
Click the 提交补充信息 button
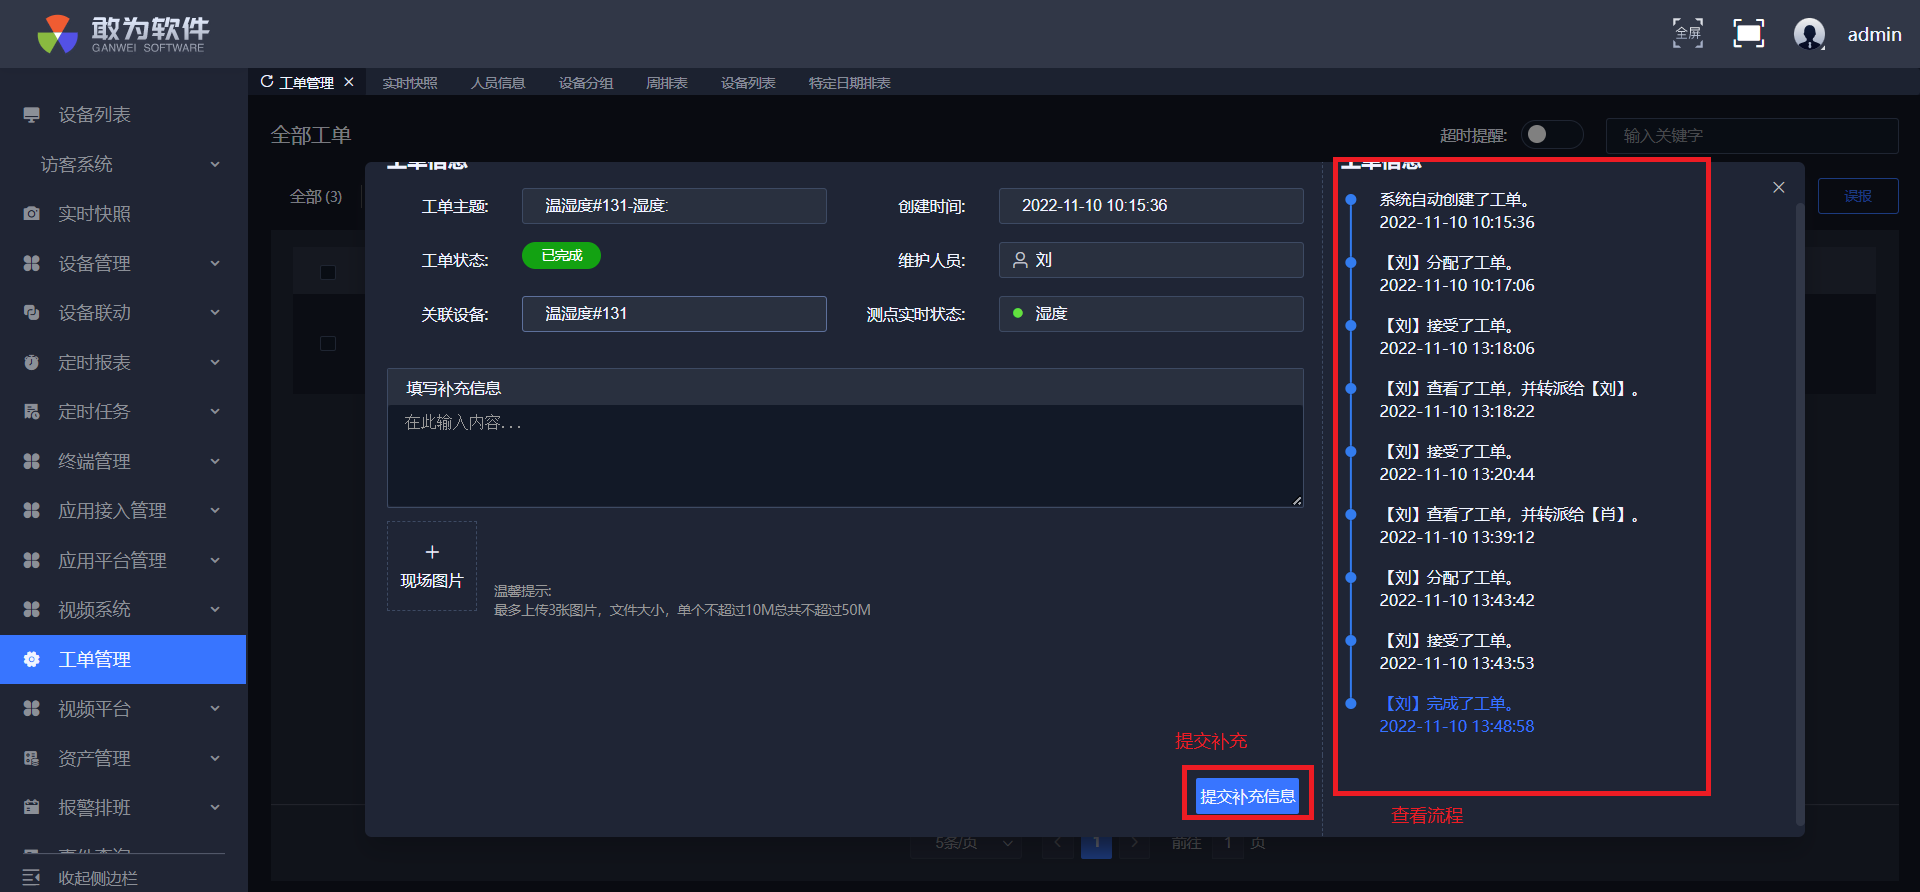1248,796
